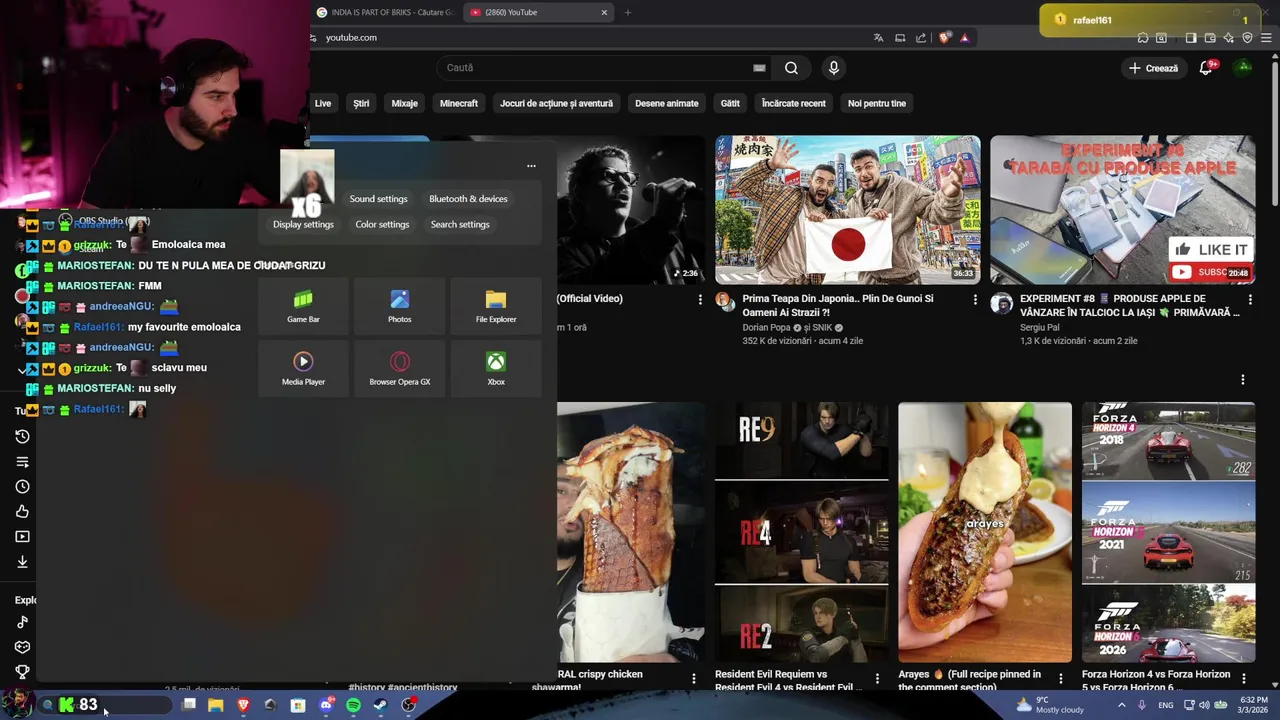Select the Știri filter chip

[x=361, y=103]
